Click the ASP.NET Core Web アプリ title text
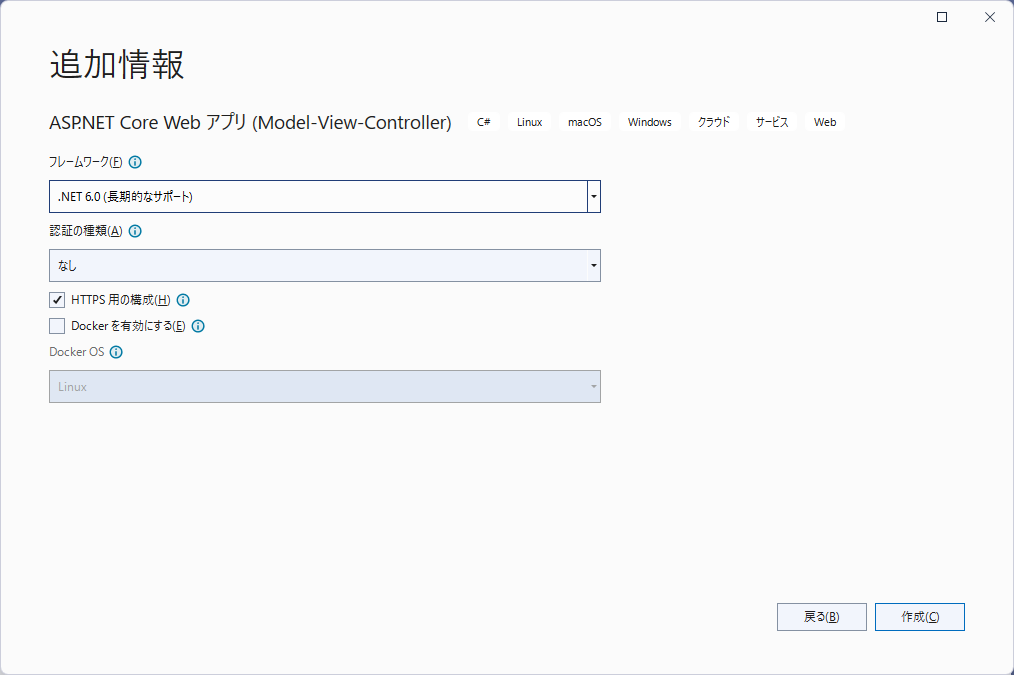 (x=250, y=122)
